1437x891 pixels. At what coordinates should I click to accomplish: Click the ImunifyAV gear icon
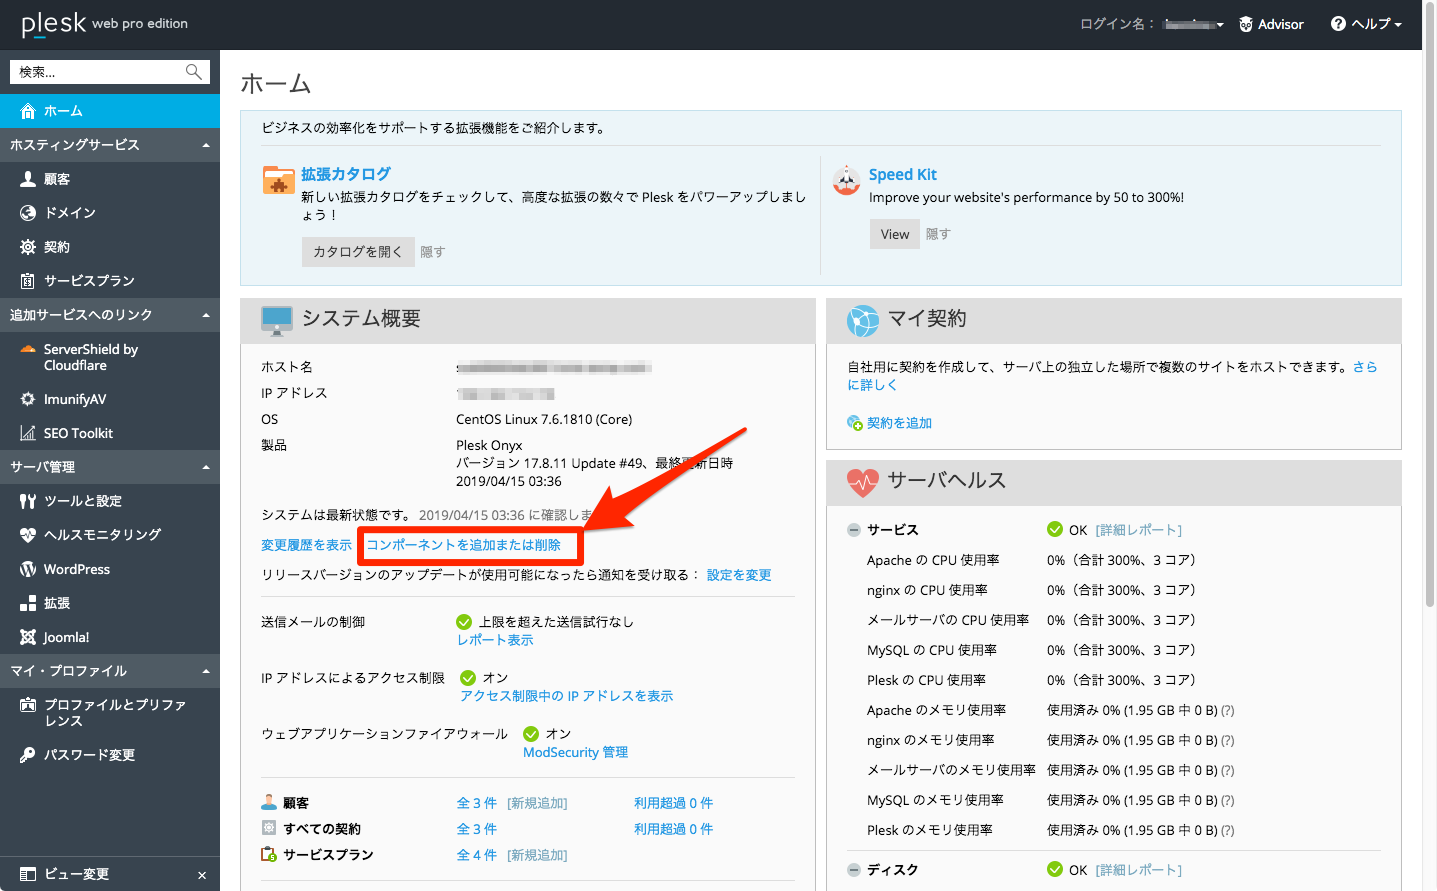(x=27, y=399)
